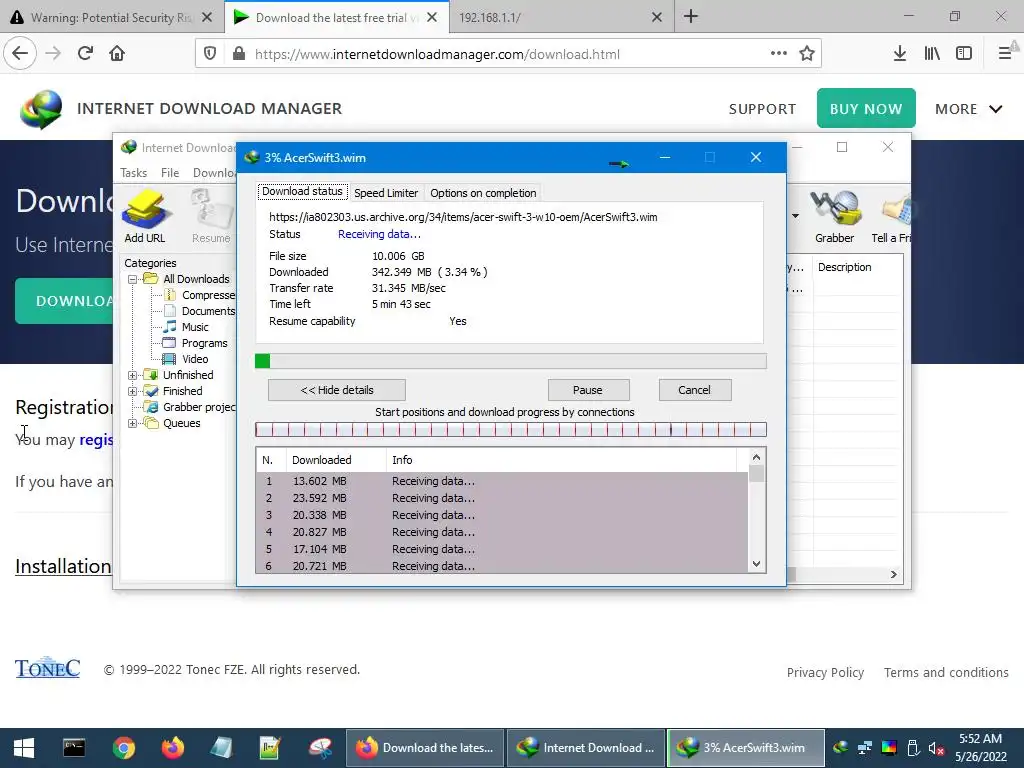Switch to Internet Download Manager taskbar window
This screenshot has width=1024, height=768.
tap(586, 748)
